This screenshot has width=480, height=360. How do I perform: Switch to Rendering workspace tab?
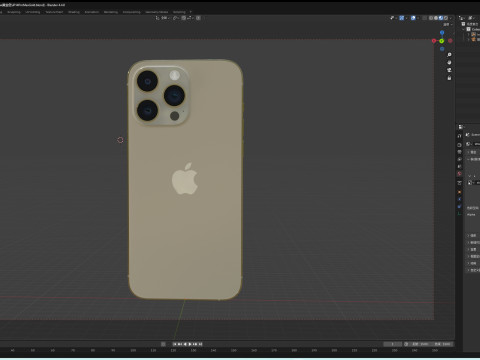(x=111, y=12)
